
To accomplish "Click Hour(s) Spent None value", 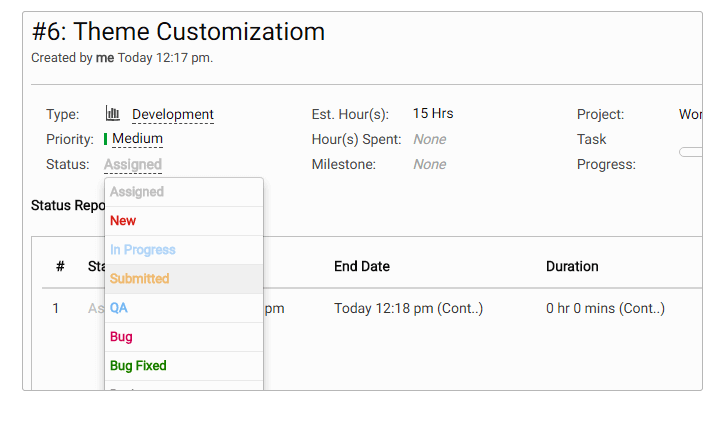I will pos(430,139).
